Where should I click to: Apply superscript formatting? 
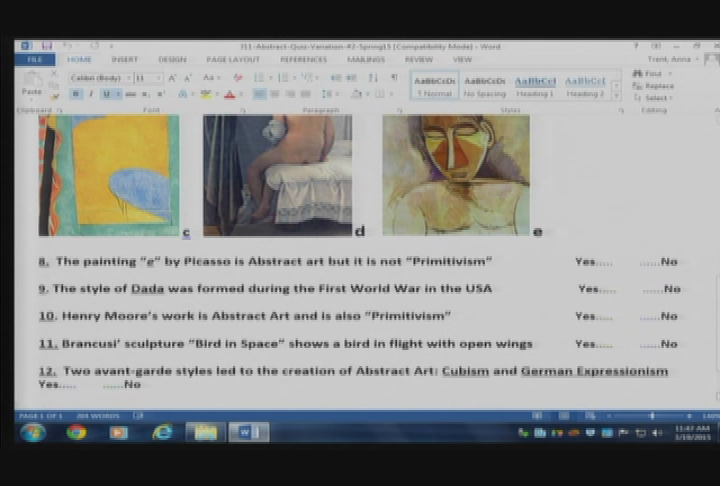pyautogui.click(x=161, y=94)
